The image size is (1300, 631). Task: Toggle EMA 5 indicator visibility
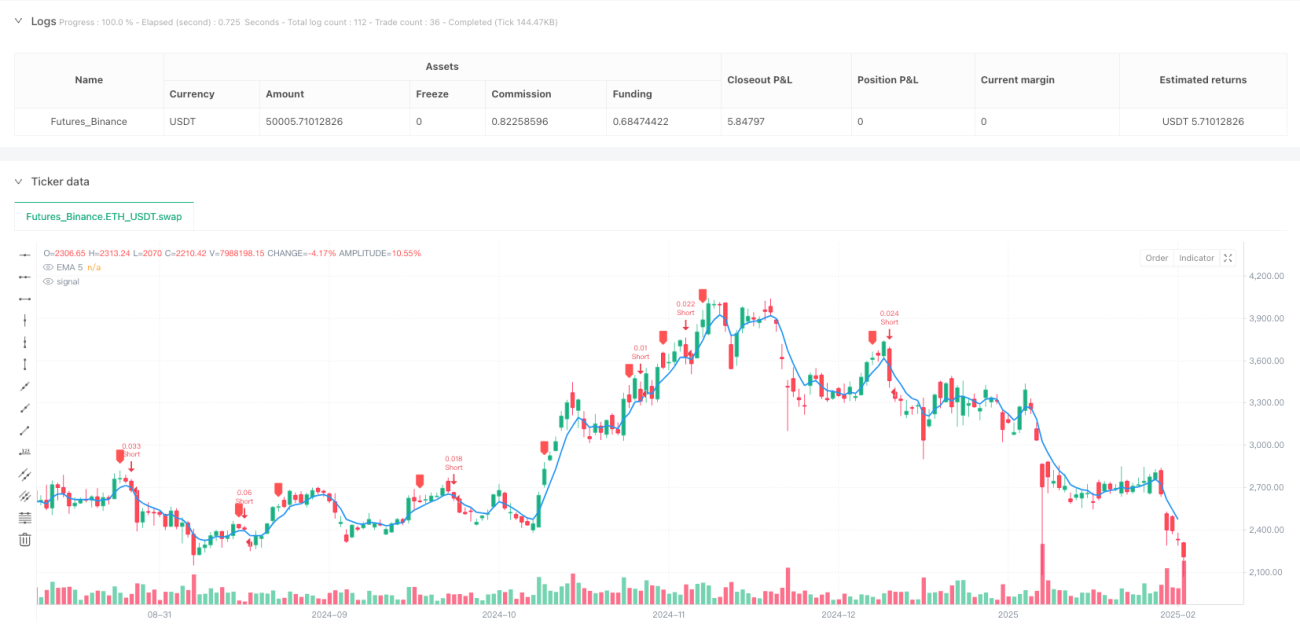tap(47, 267)
